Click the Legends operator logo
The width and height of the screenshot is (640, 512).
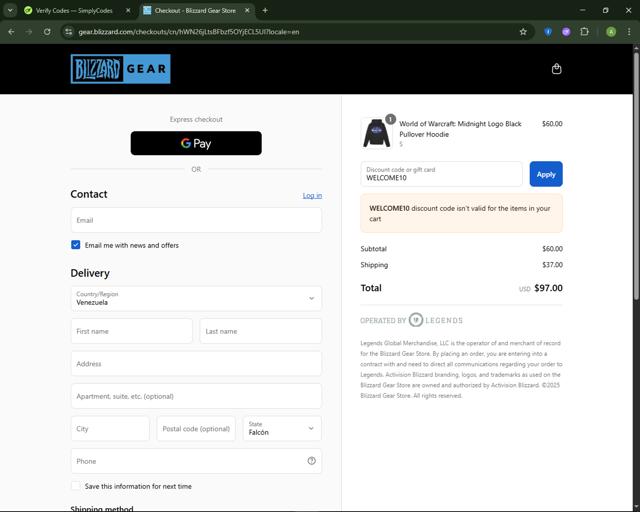coord(411,320)
